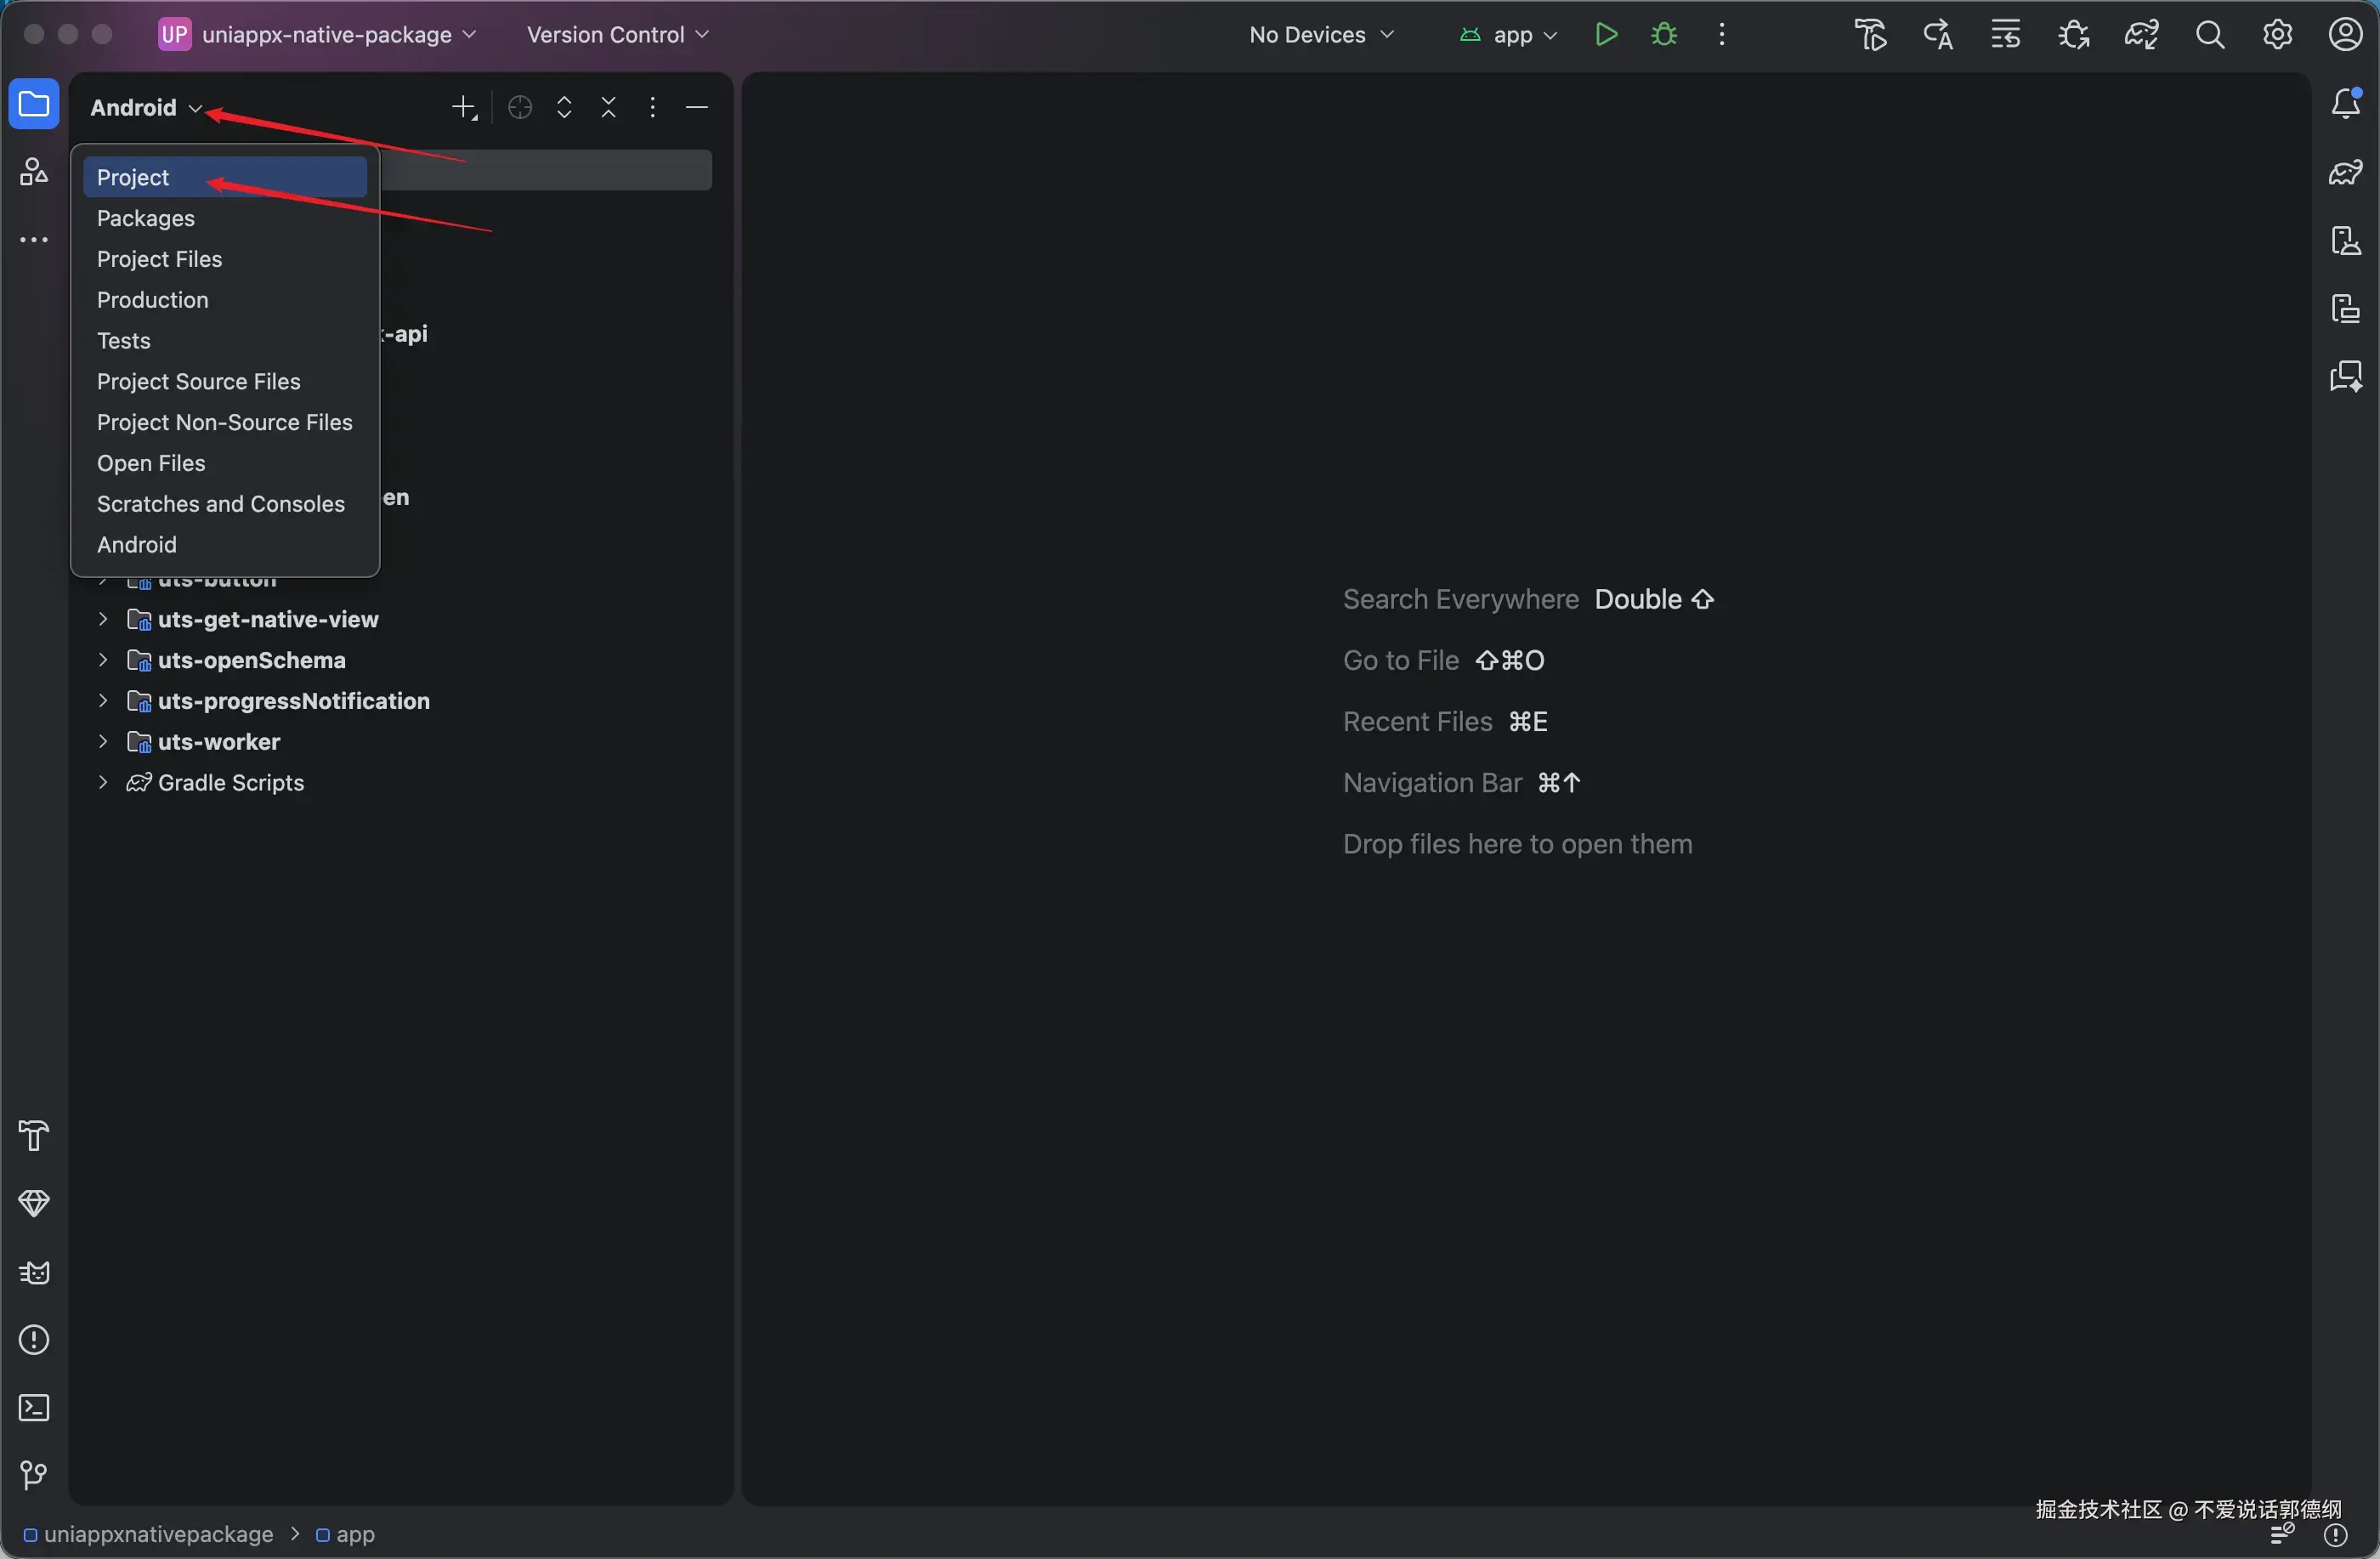
Task: Open the No Devices dropdown
Action: 1321,35
